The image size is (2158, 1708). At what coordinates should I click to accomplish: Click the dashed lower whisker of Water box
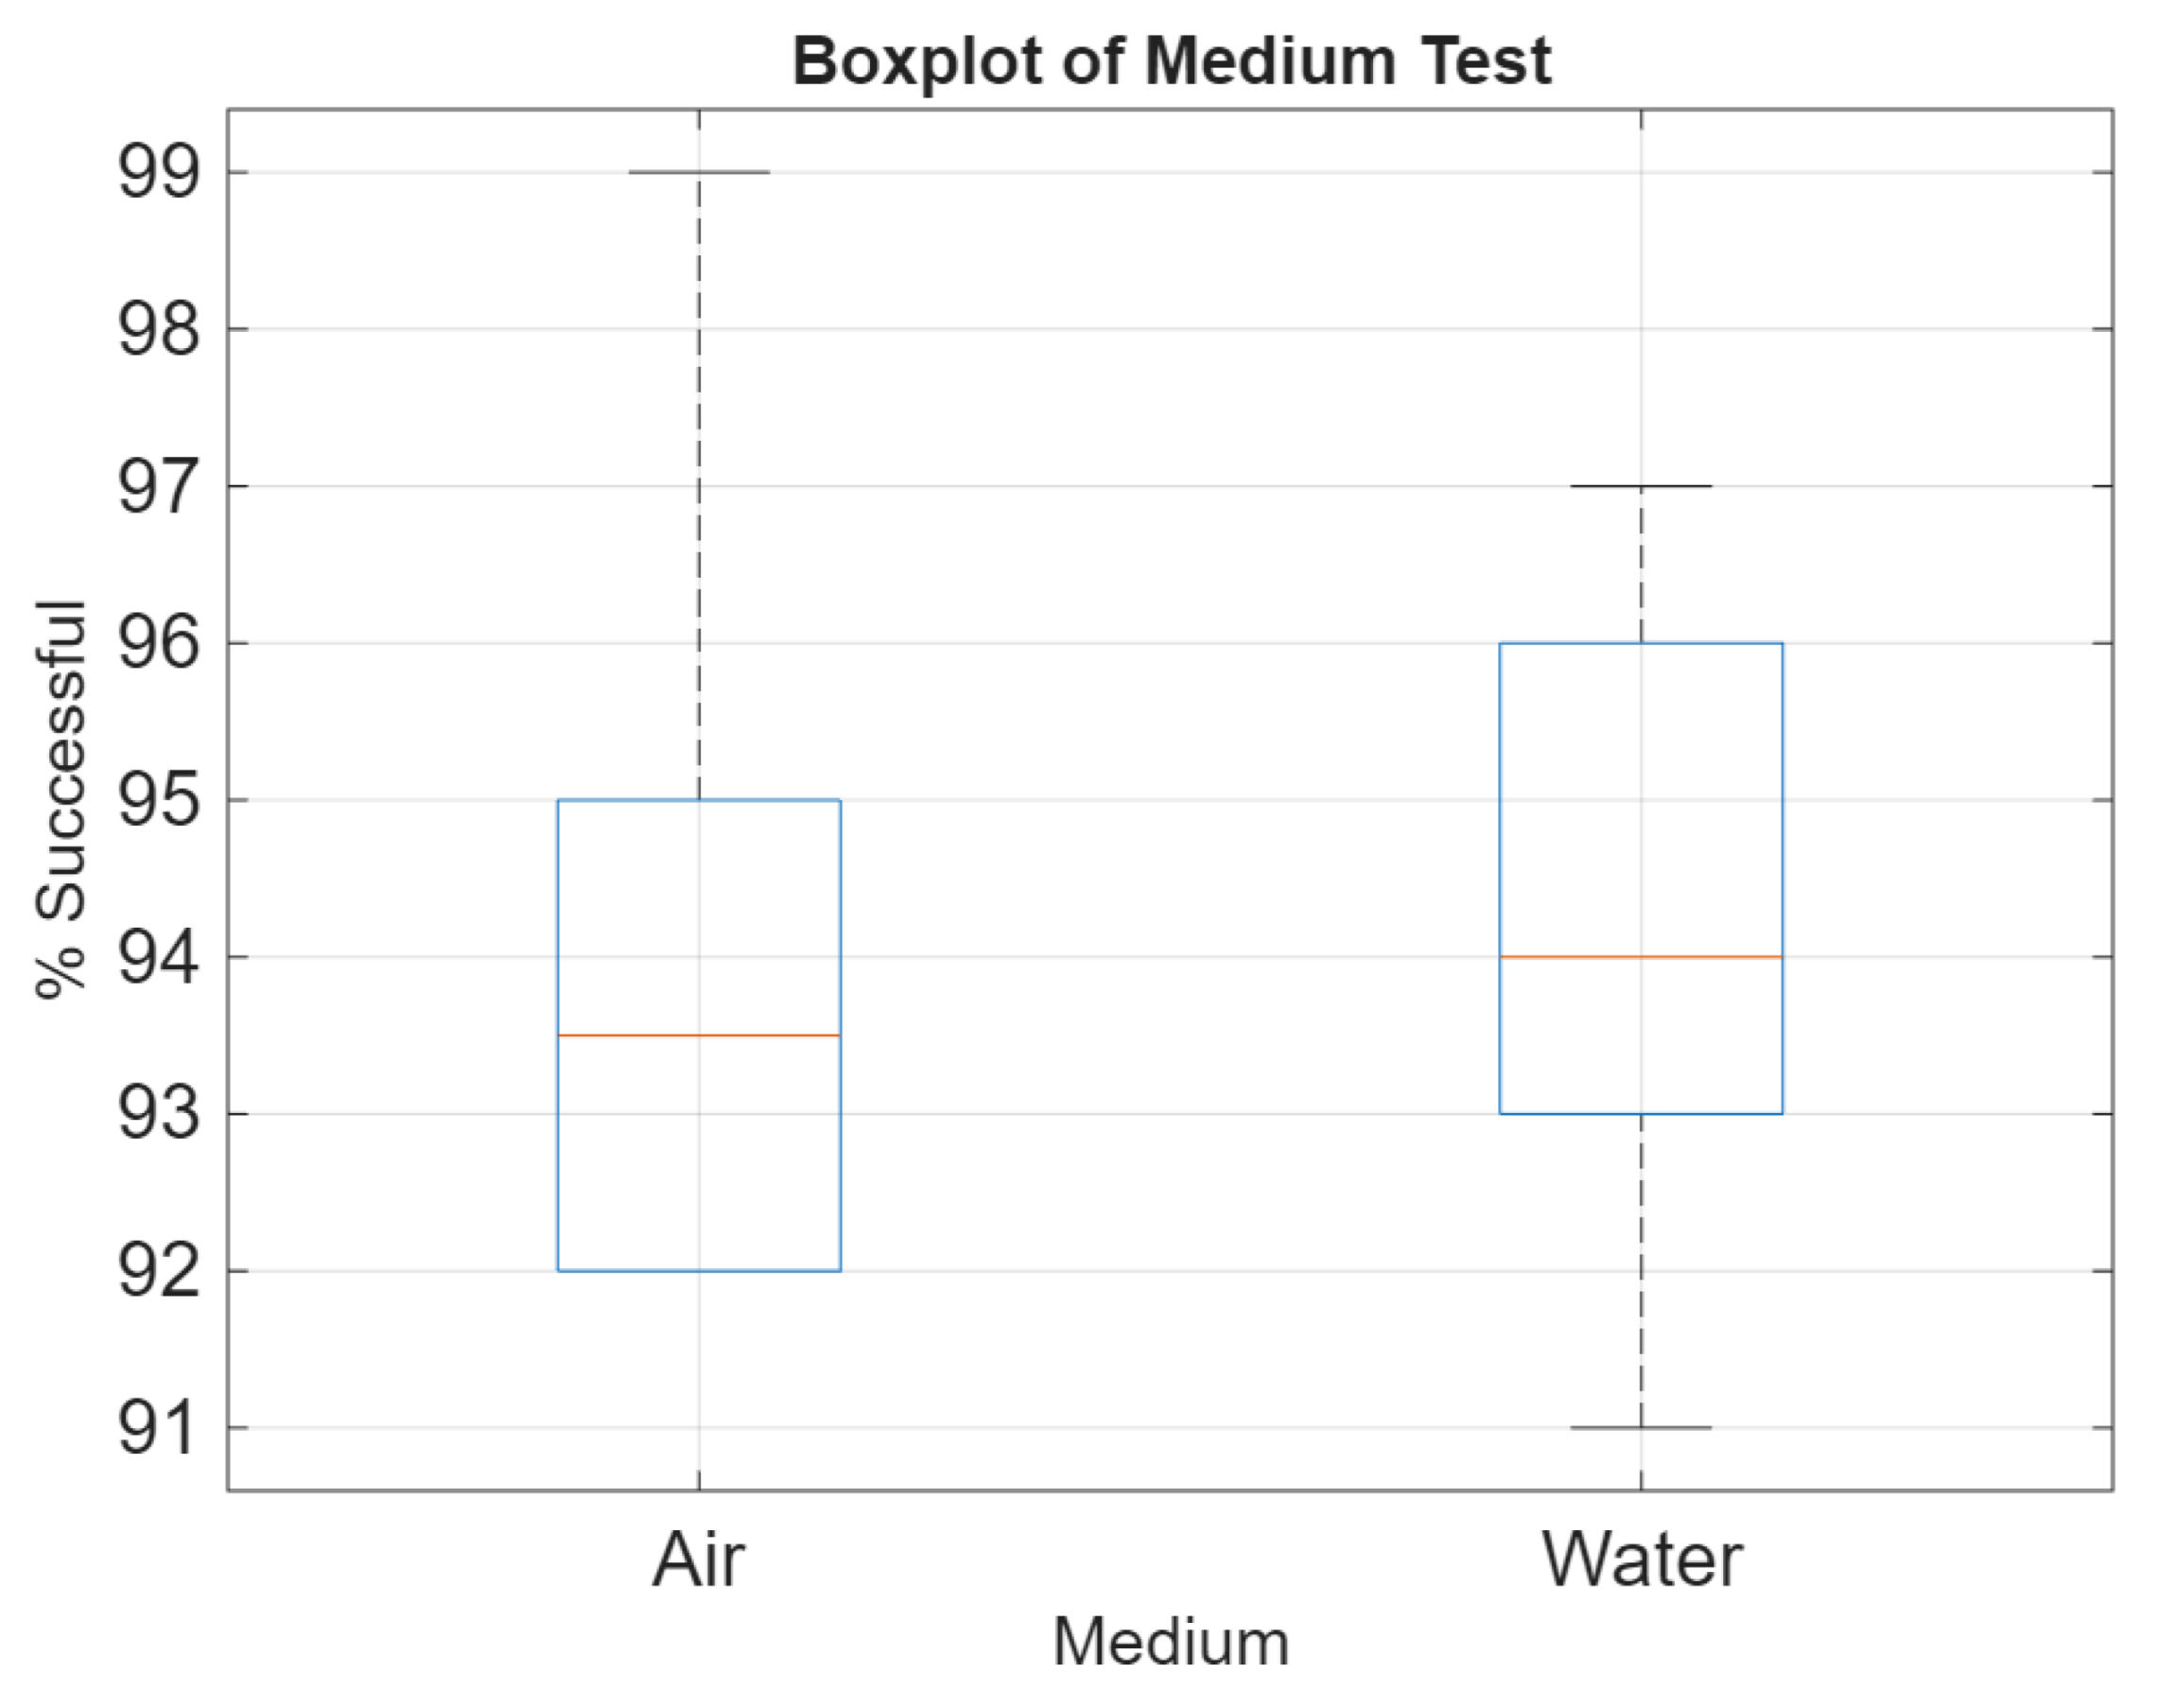click(x=1641, y=1270)
